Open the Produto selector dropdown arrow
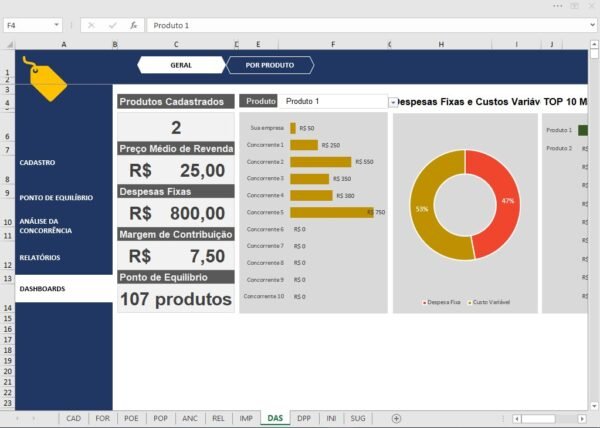 pos(393,103)
